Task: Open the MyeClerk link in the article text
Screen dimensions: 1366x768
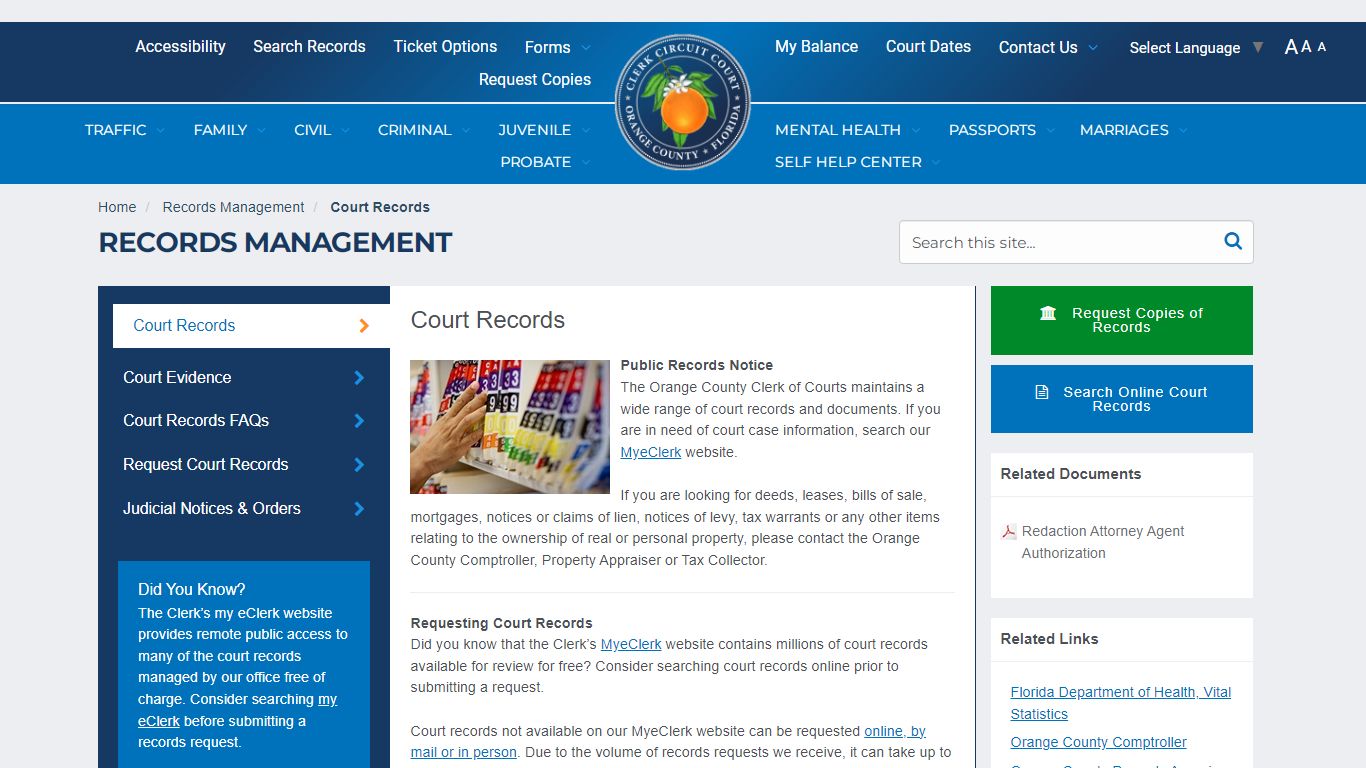Action: [x=650, y=451]
